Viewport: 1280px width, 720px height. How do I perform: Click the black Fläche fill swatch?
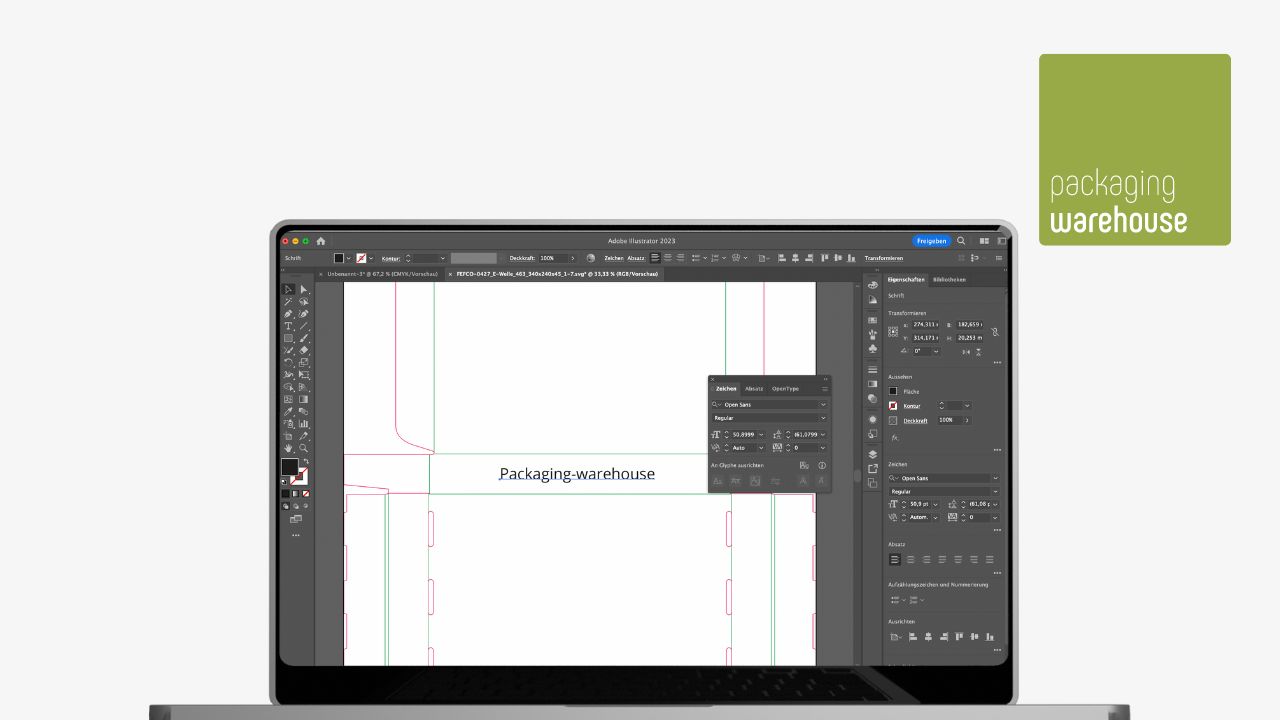[893, 391]
